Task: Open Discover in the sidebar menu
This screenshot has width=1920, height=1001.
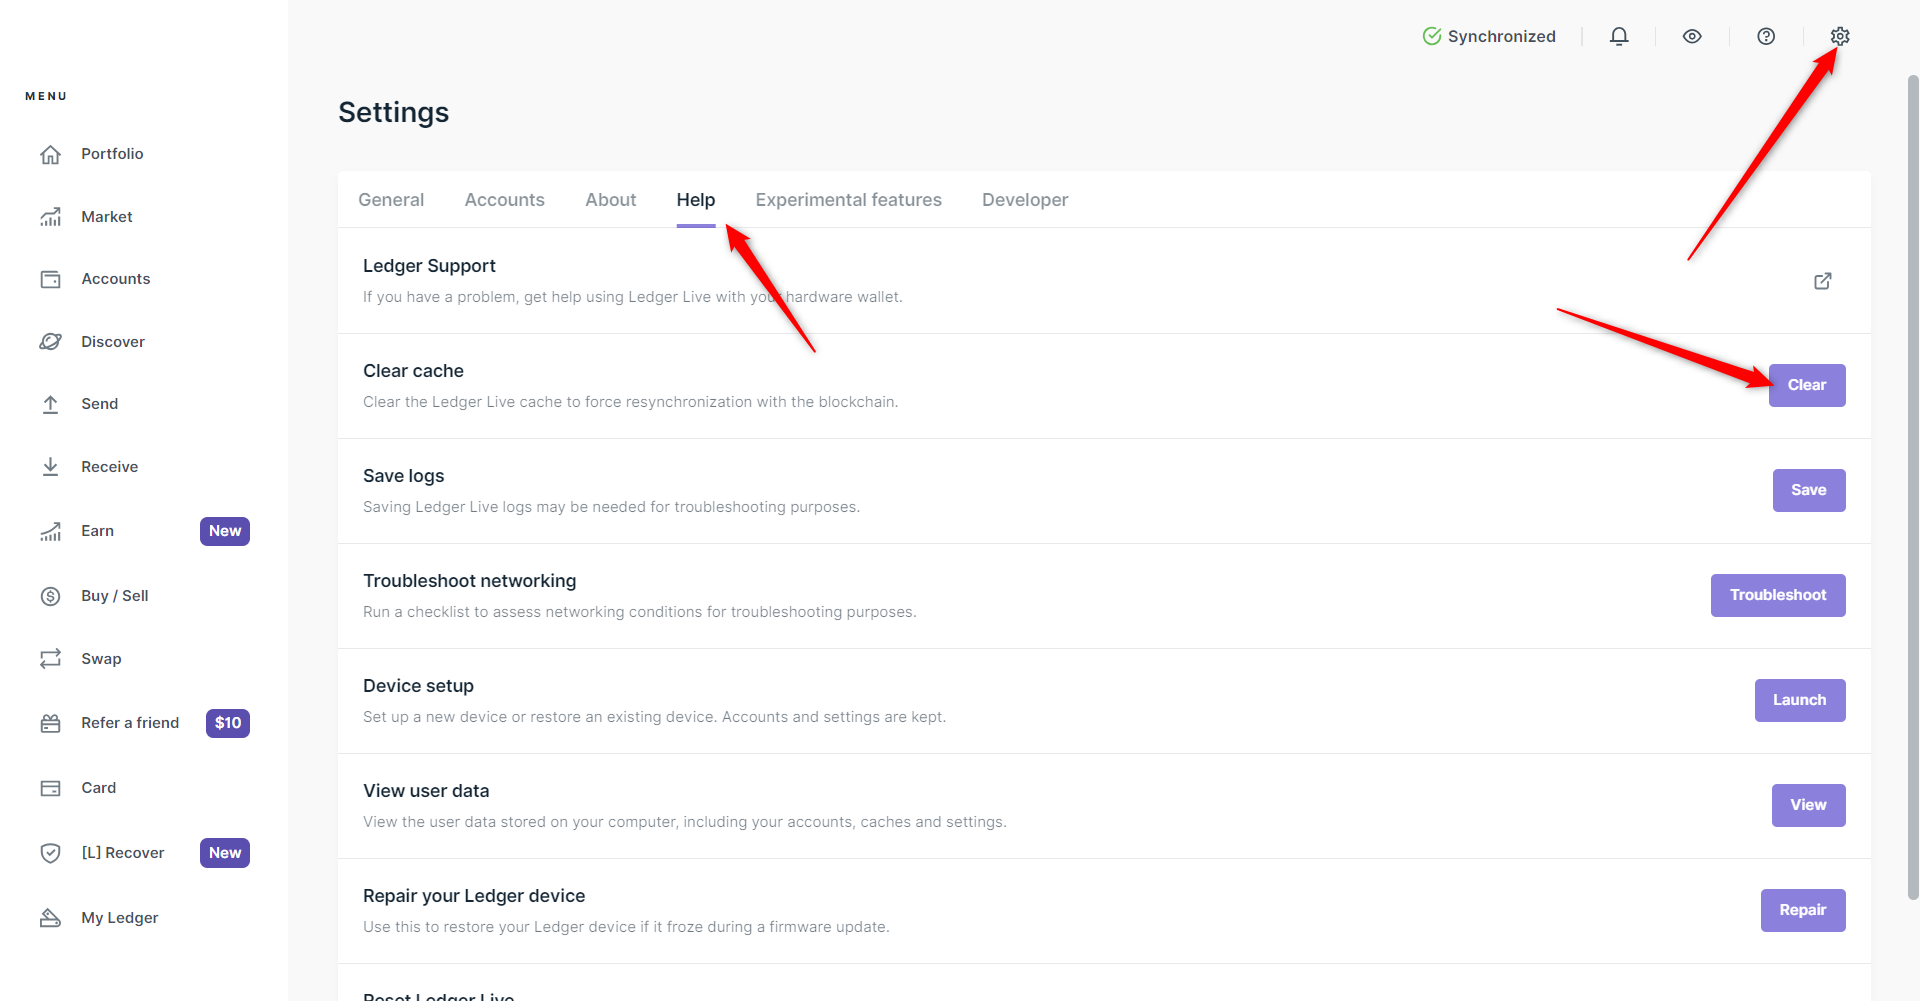Action: click(x=112, y=342)
